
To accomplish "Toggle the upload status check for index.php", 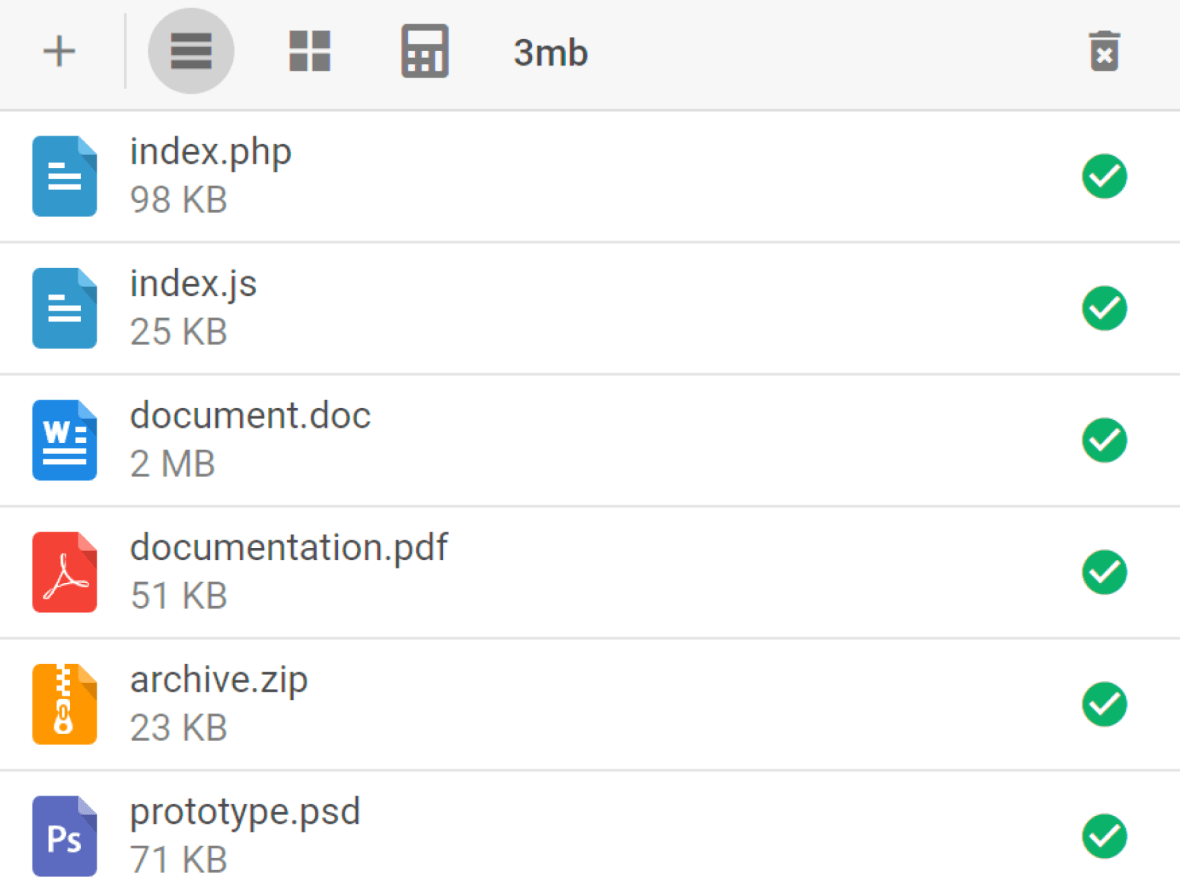I will click(1104, 176).
